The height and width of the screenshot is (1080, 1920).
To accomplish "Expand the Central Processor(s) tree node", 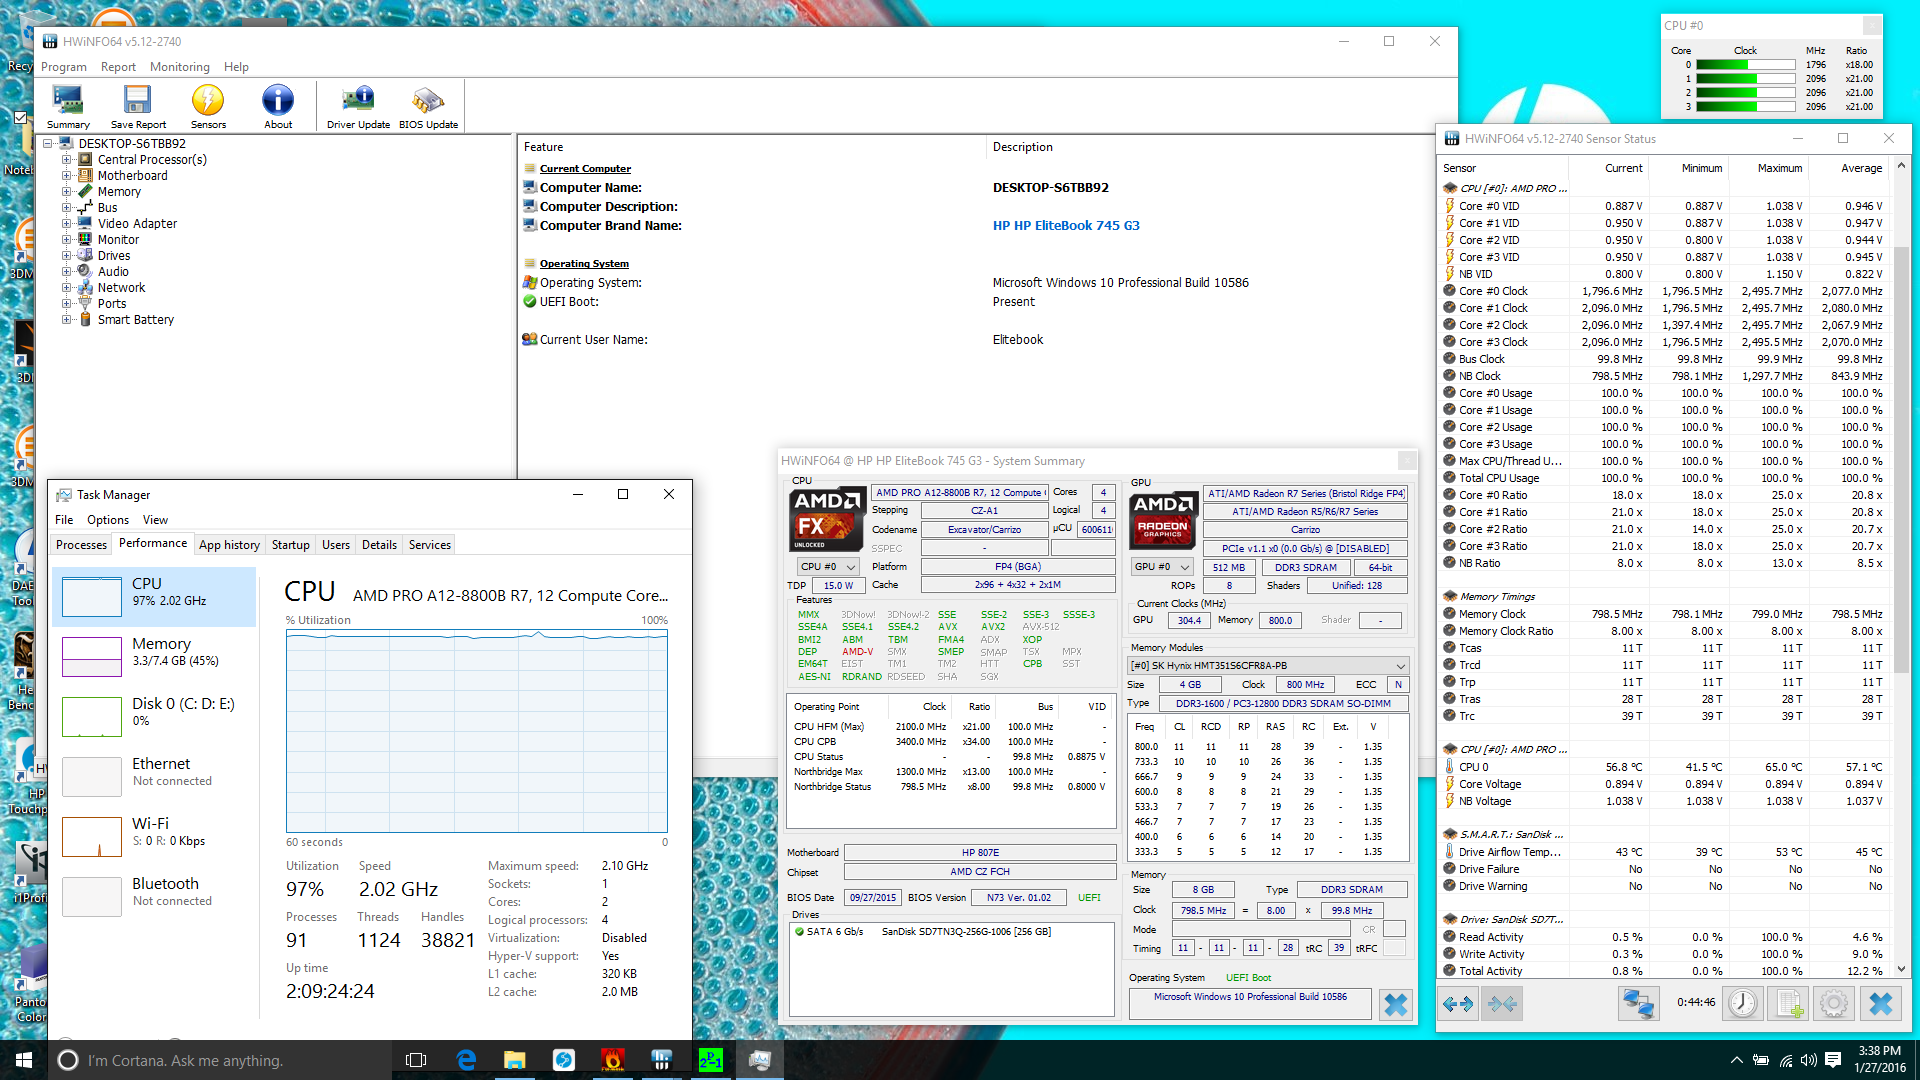I will click(x=67, y=160).
